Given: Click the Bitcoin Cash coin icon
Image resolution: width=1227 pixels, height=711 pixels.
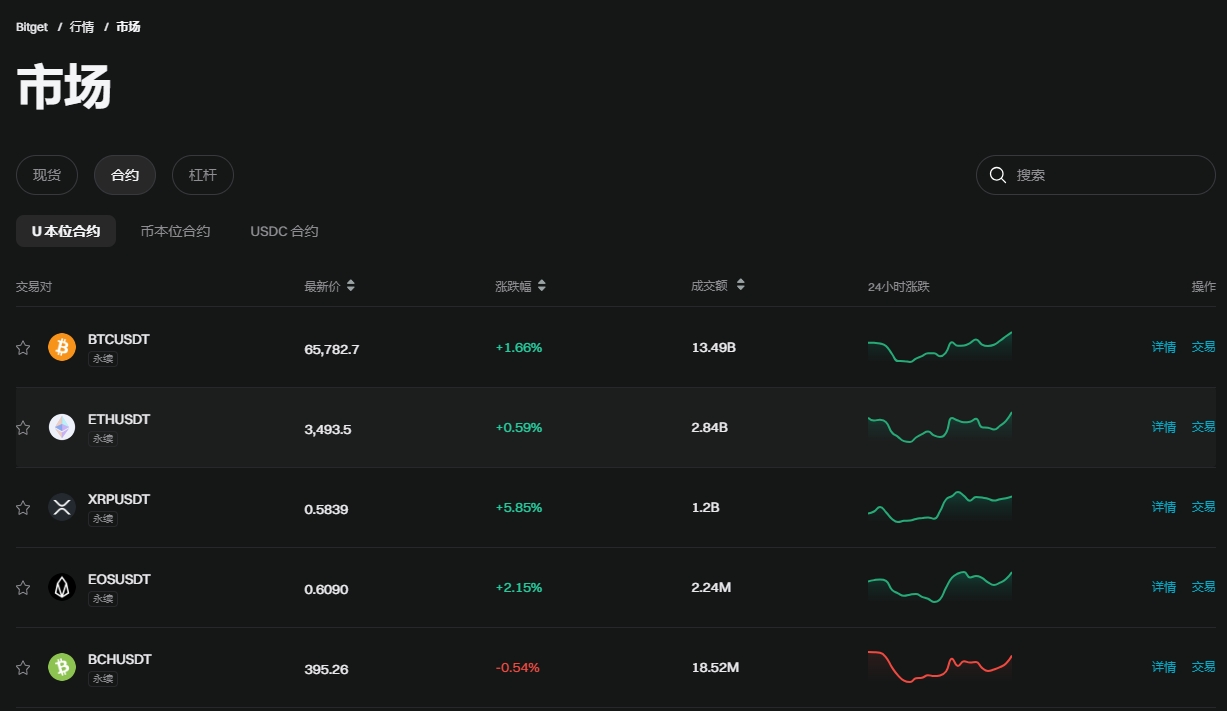Looking at the screenshot, I should (62, 667).
